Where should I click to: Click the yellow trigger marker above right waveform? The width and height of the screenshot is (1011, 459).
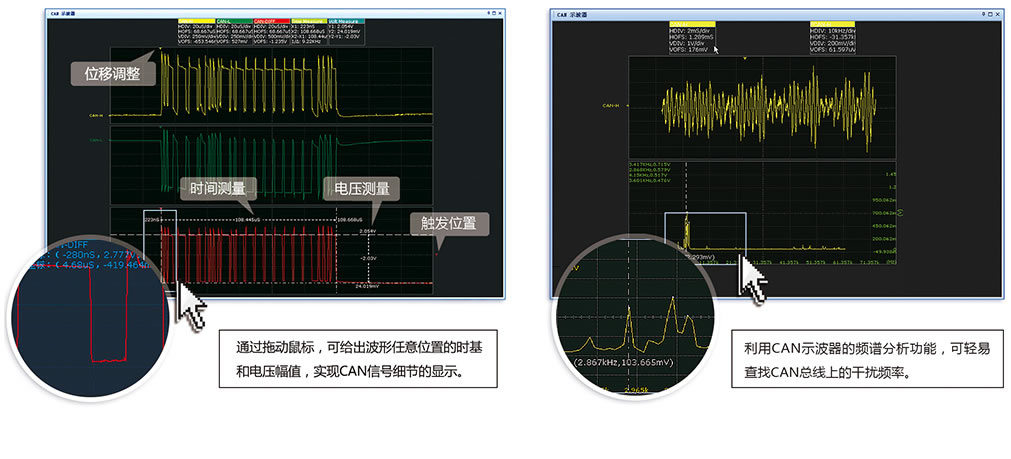coord(745,59)
